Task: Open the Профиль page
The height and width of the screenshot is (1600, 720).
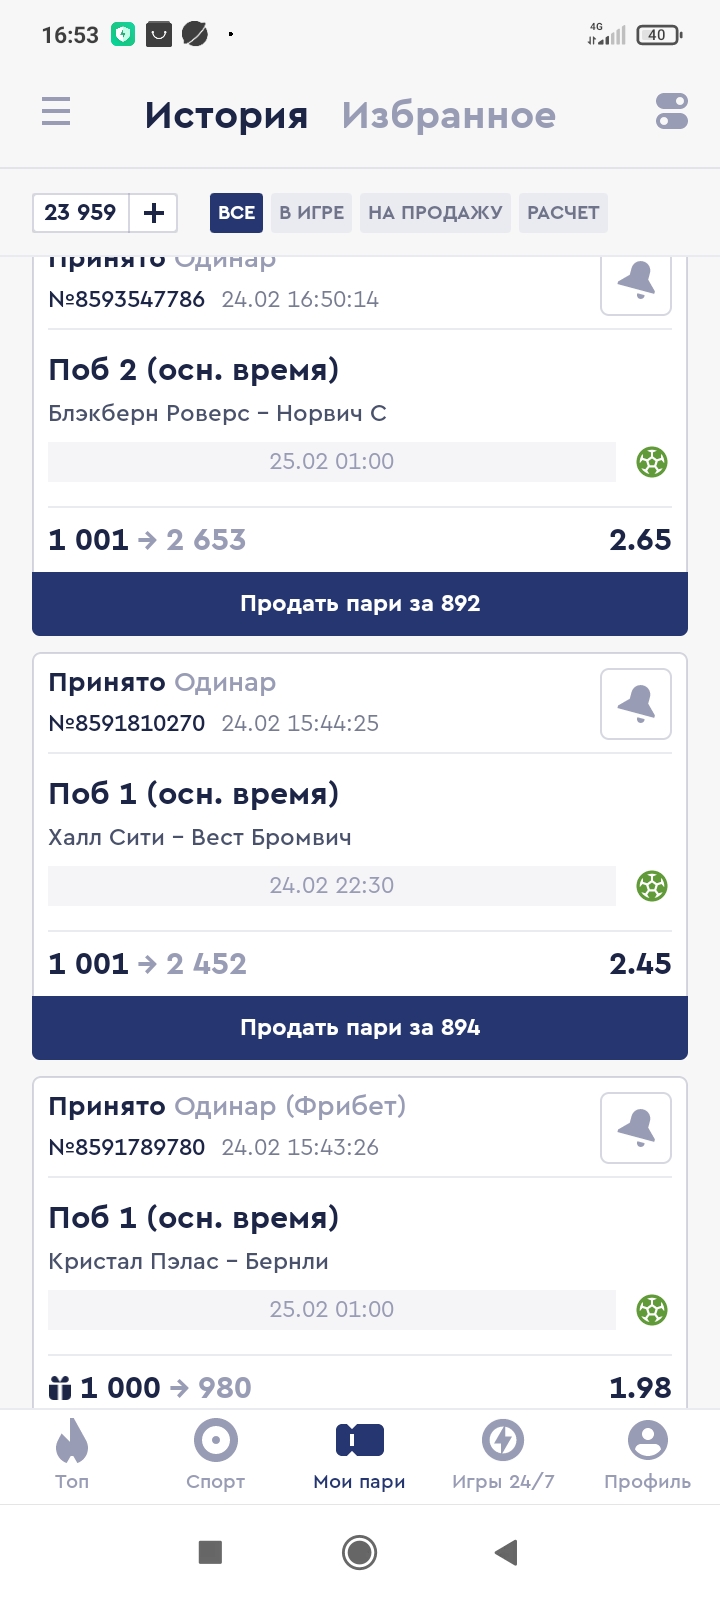Action: pos(647,1454)
